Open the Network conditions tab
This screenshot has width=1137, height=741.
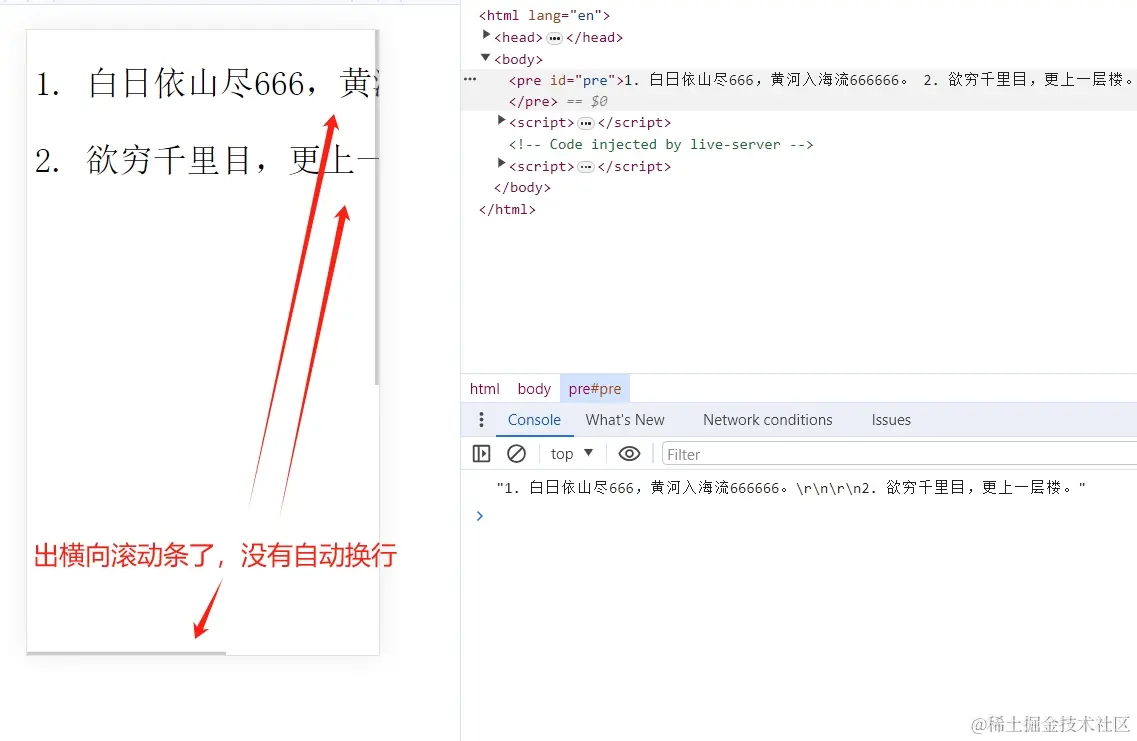point(768,420)
